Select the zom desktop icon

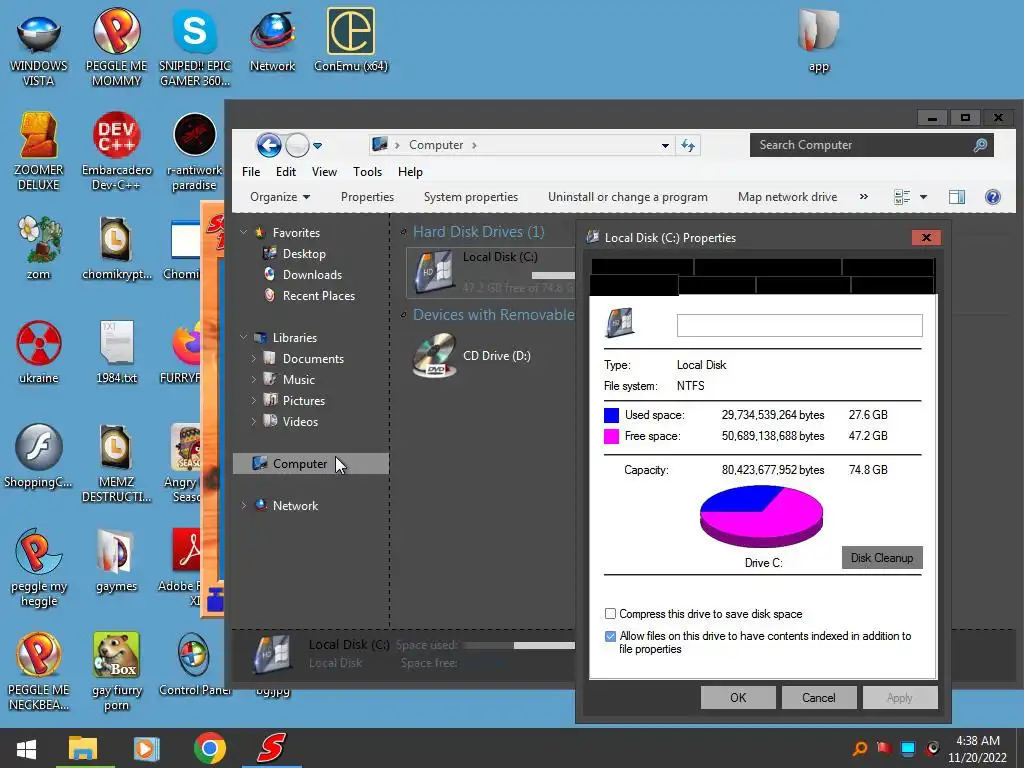[x=39, y=248]
